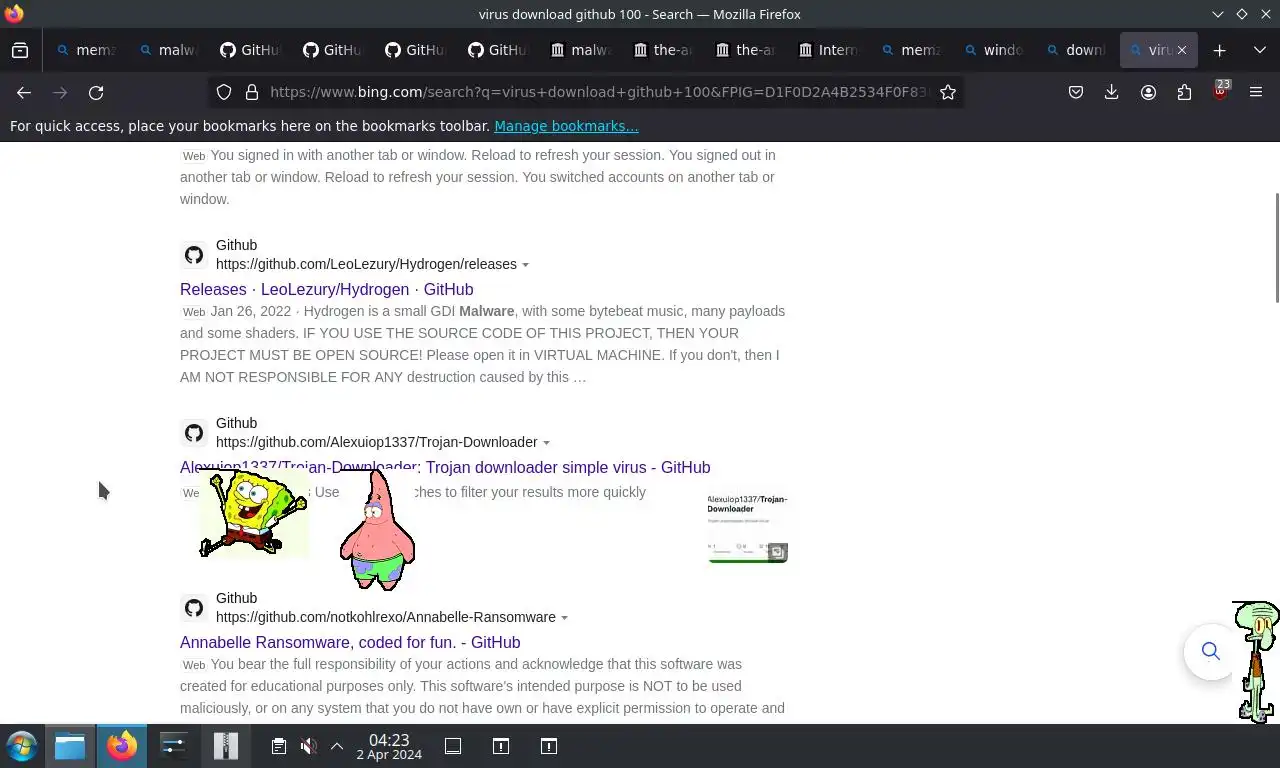Unmute the muted volume tray icon
The image size is (1280, 768).
309,746
